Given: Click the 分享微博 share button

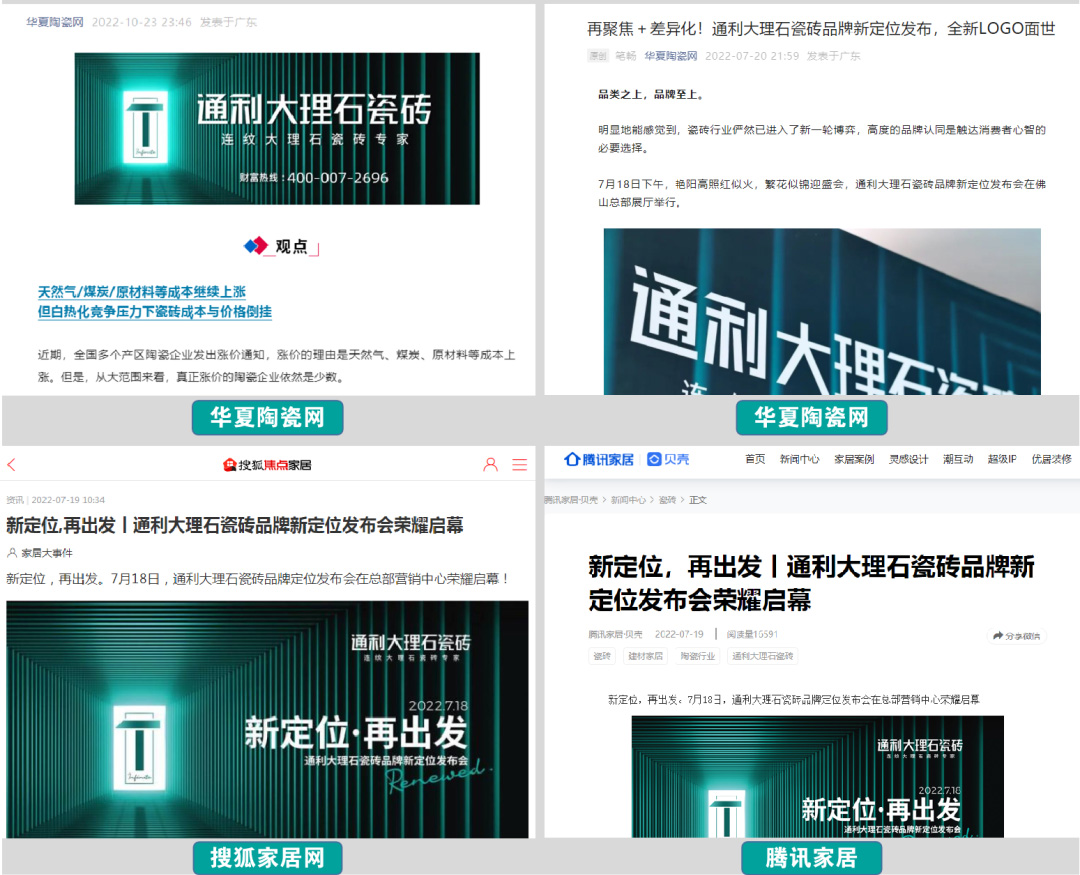Looking at the screenshot, I should [x=1017, y=636].
